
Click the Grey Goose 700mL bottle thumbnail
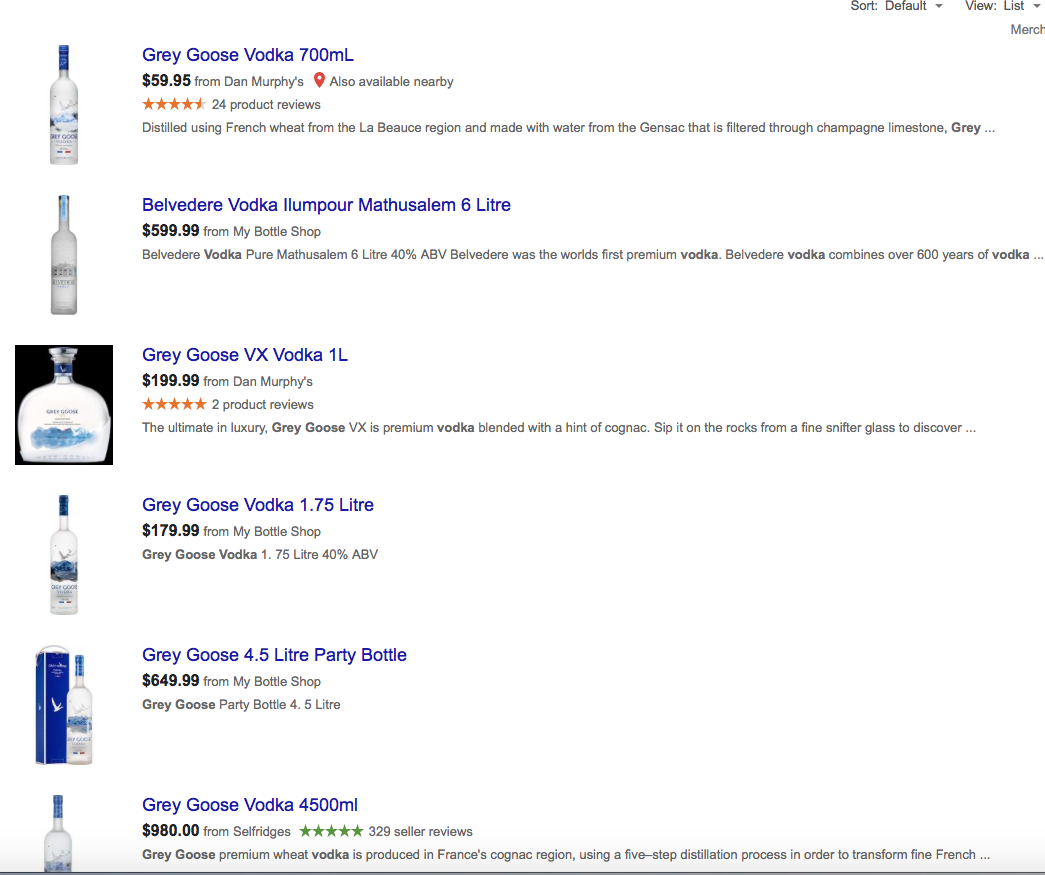64,105
